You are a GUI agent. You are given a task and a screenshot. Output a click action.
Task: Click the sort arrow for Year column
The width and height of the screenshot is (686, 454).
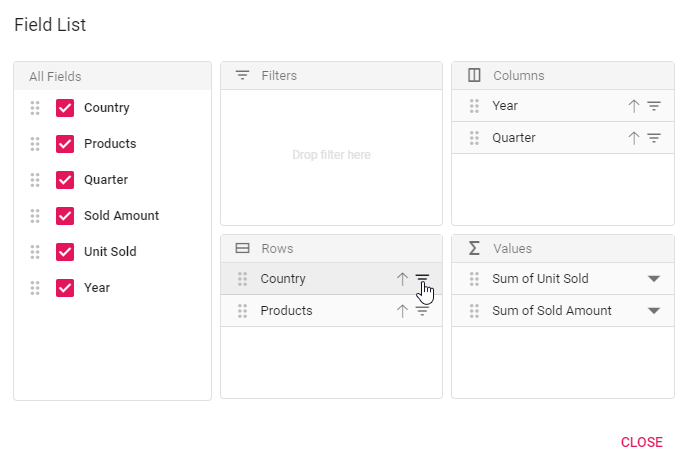tap(634, 106)
